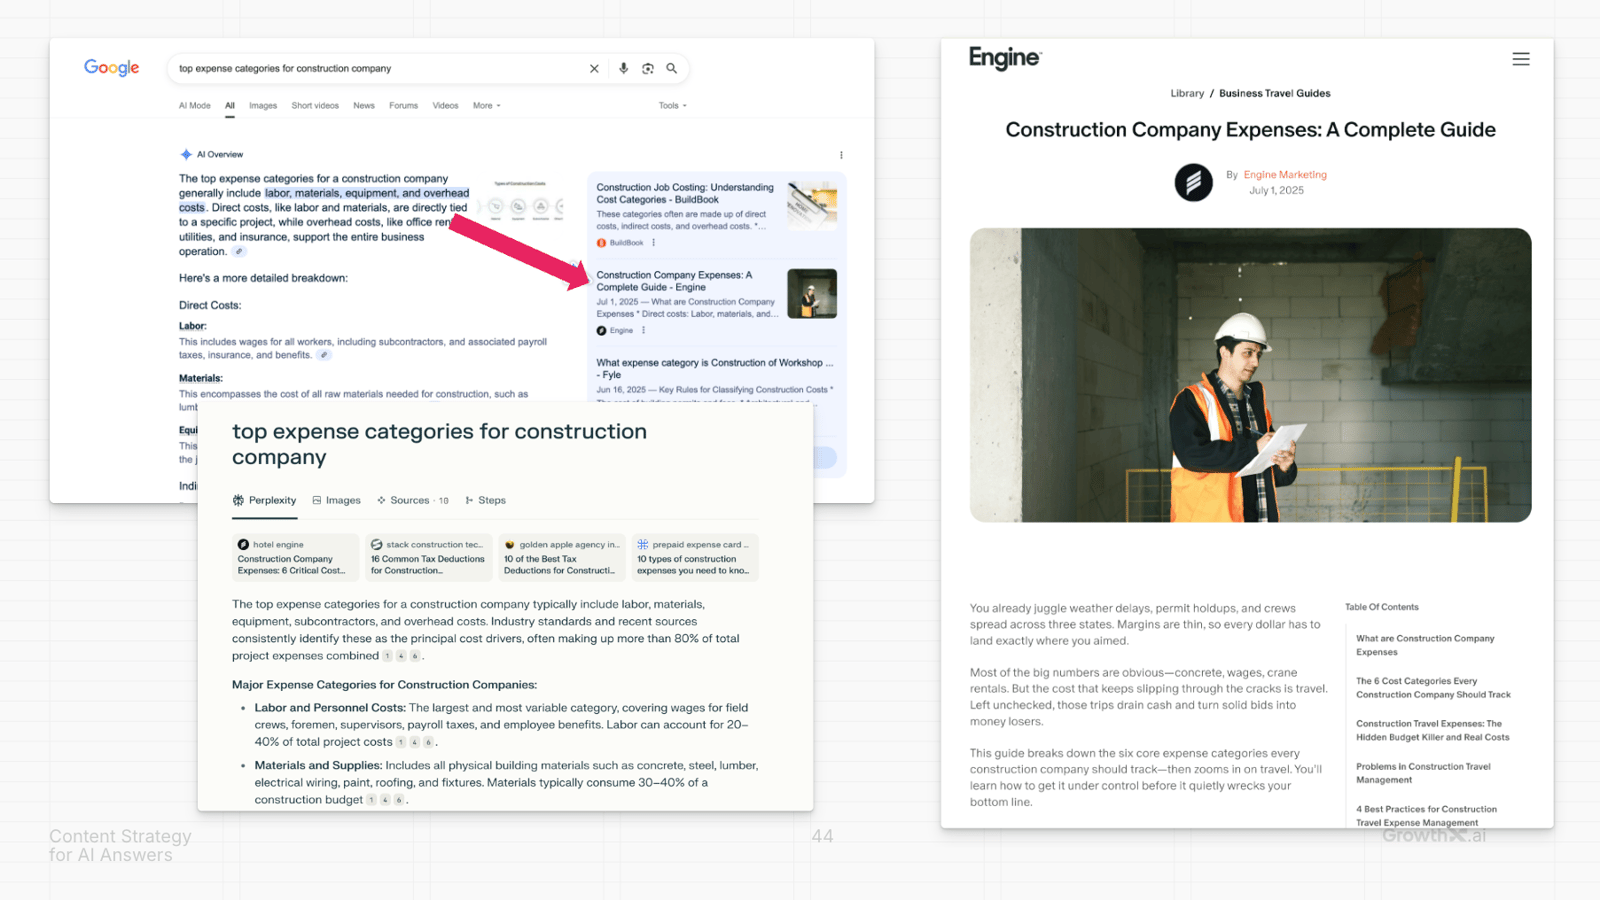This screenshot has width=1600, height=900.
Task: Expand the More search filters dropdown
Action: (x=487, y=106)
